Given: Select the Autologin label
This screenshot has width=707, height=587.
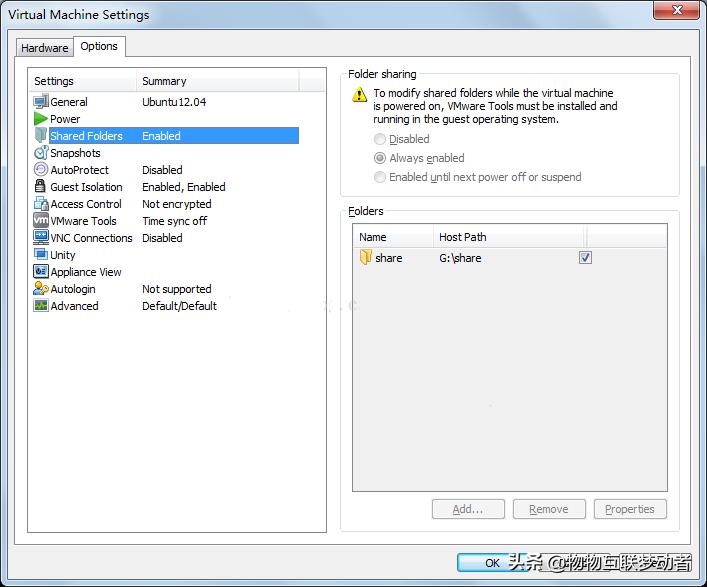Looking at the screenshot, I should tap(73, 289).
